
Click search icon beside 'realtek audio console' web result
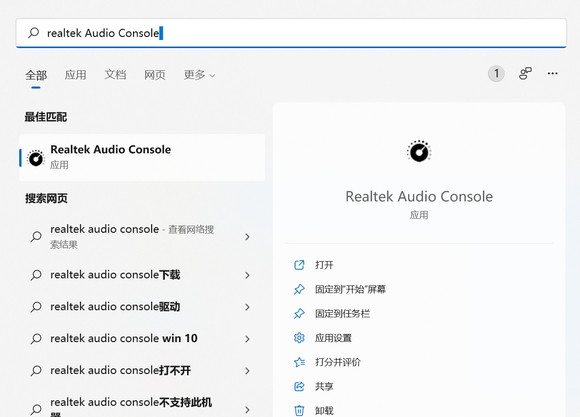(x=36, y=236)
